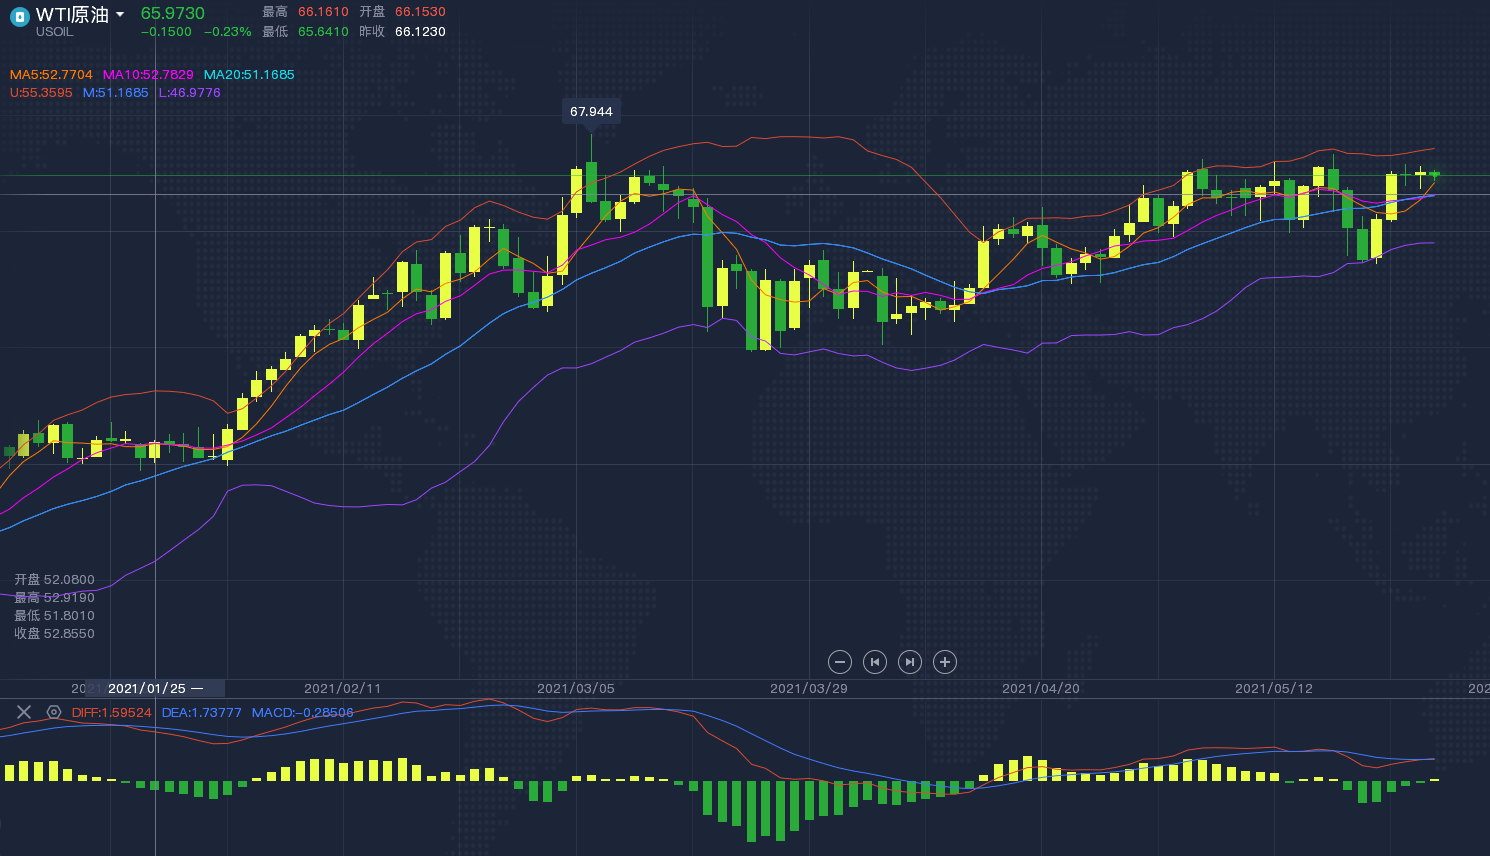Click the current price 65.9730
The width and height of the screenshot is (1490, 856).
(172, 13)
